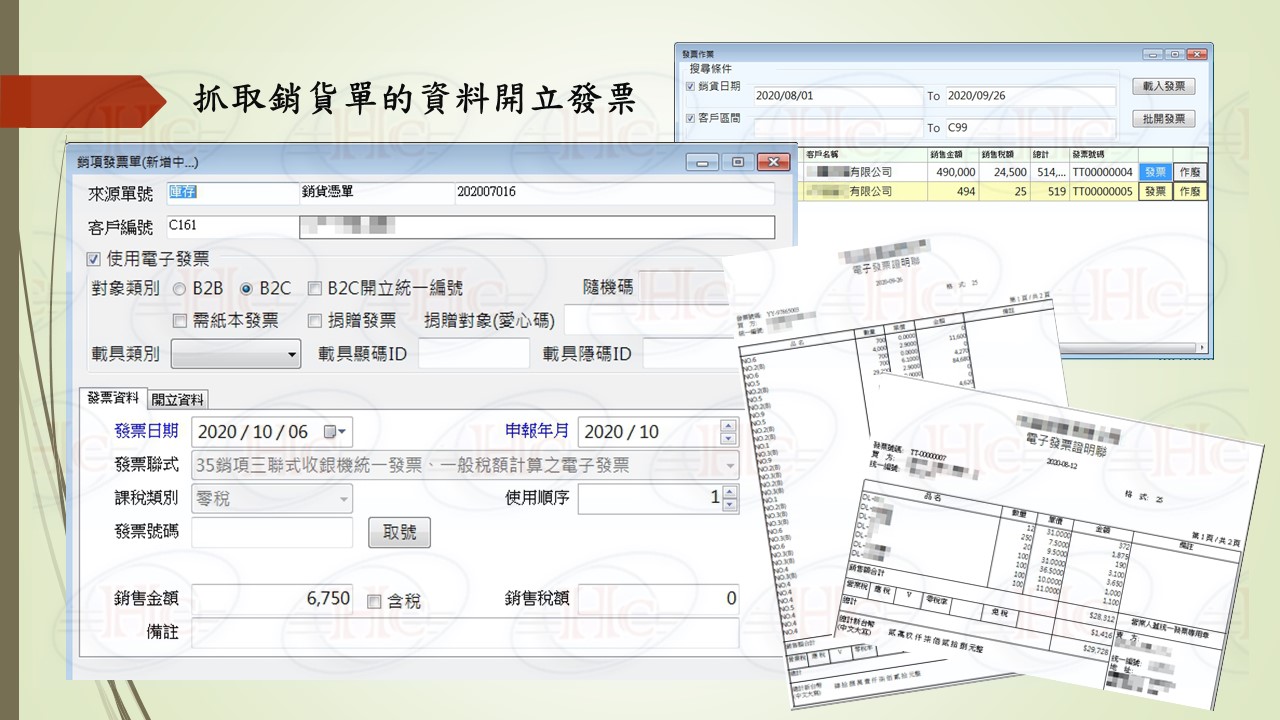
Task: Click the 銷售金額 column header
Action: click(x=952, y=155)
